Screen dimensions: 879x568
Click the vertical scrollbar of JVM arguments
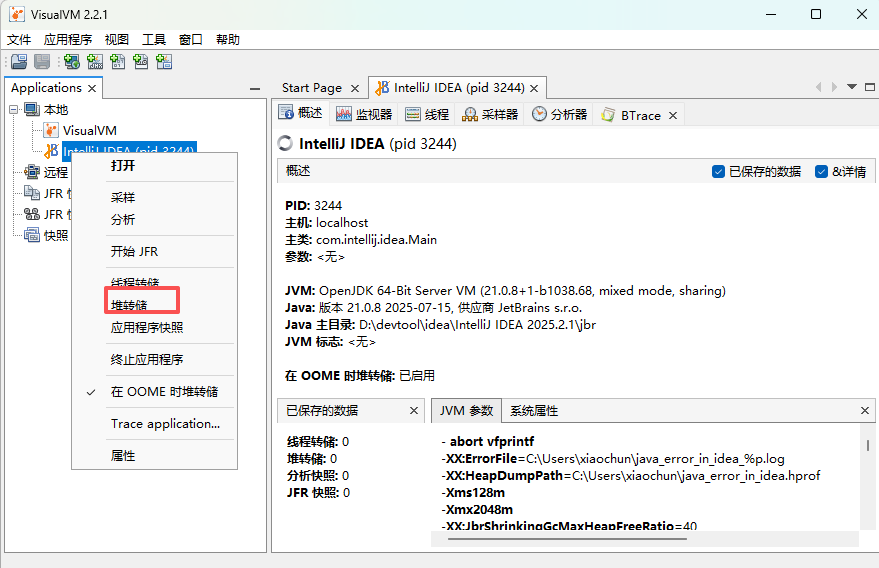pyautogui.click(x=868, y=445)
